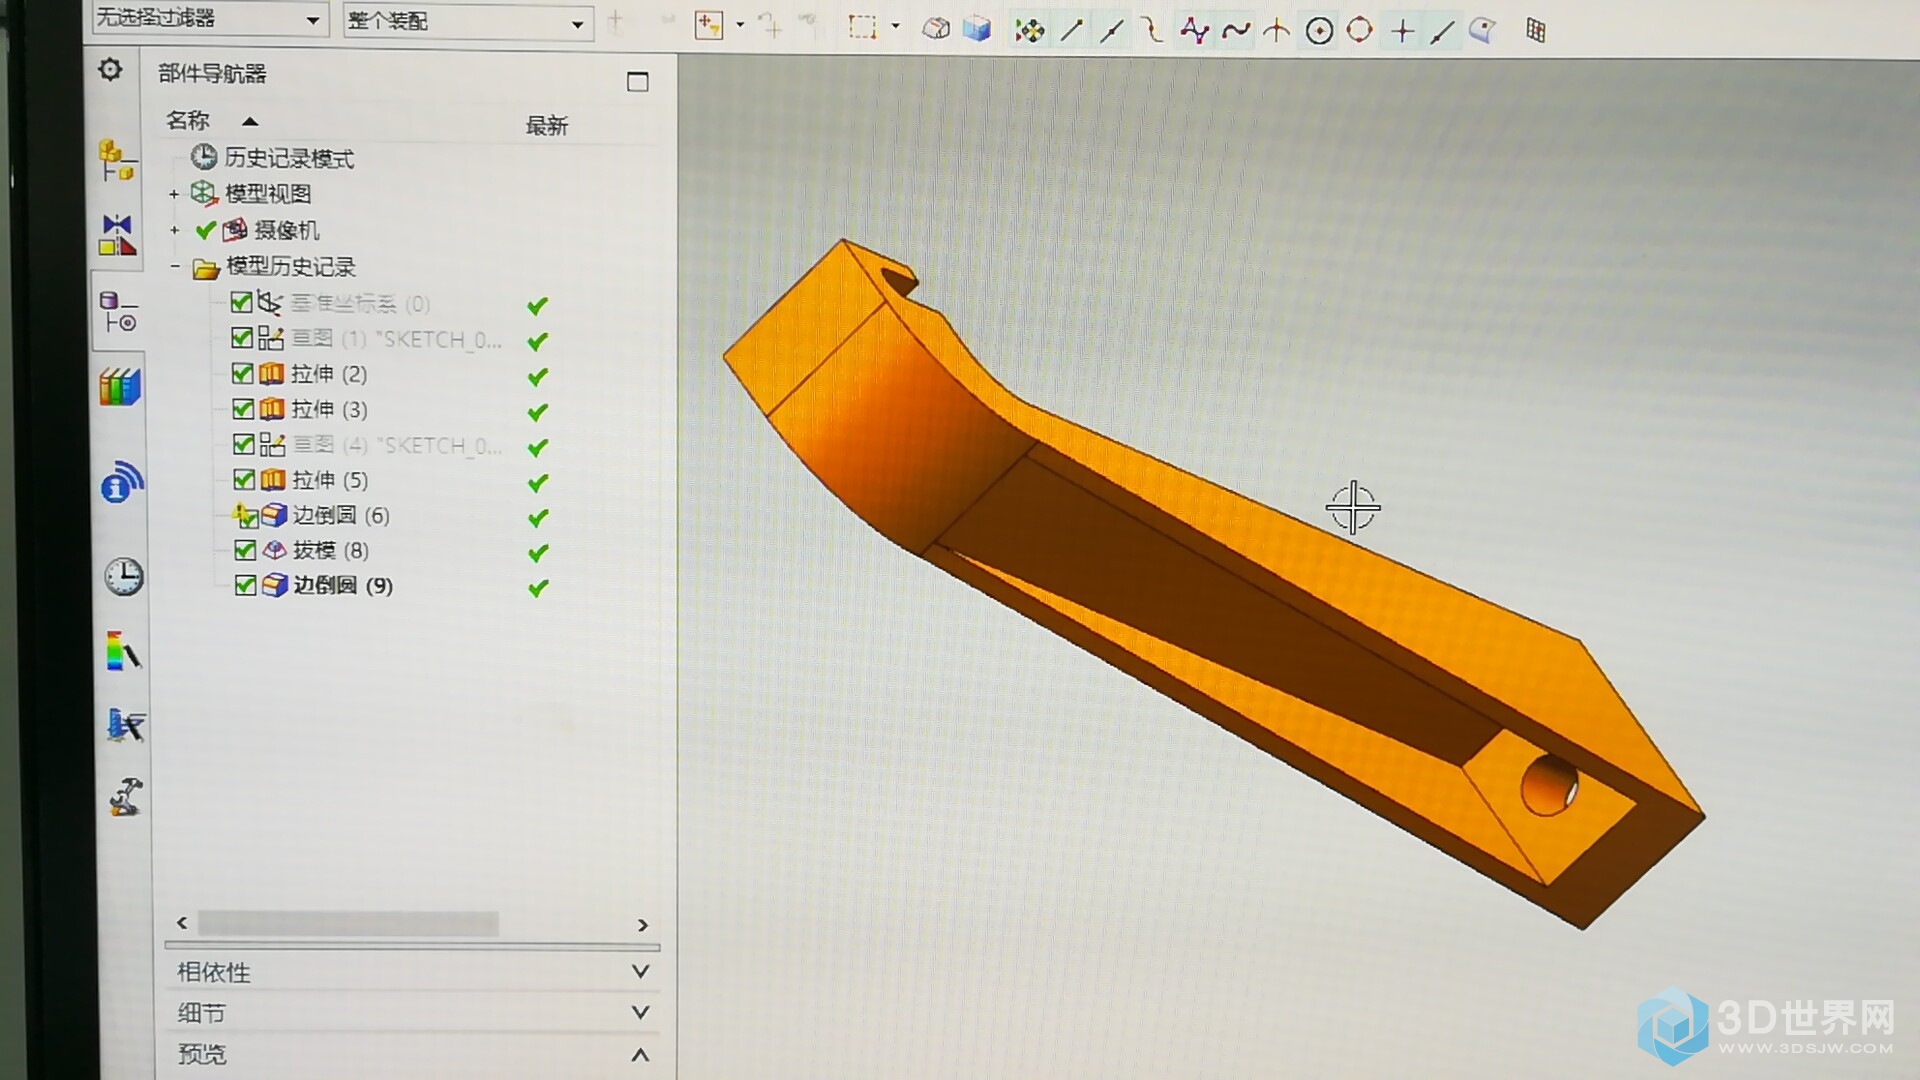The height and width of the screenshot is (1080, 1920).
Task: Open the resource bar options gear
Action: point(110,70)
